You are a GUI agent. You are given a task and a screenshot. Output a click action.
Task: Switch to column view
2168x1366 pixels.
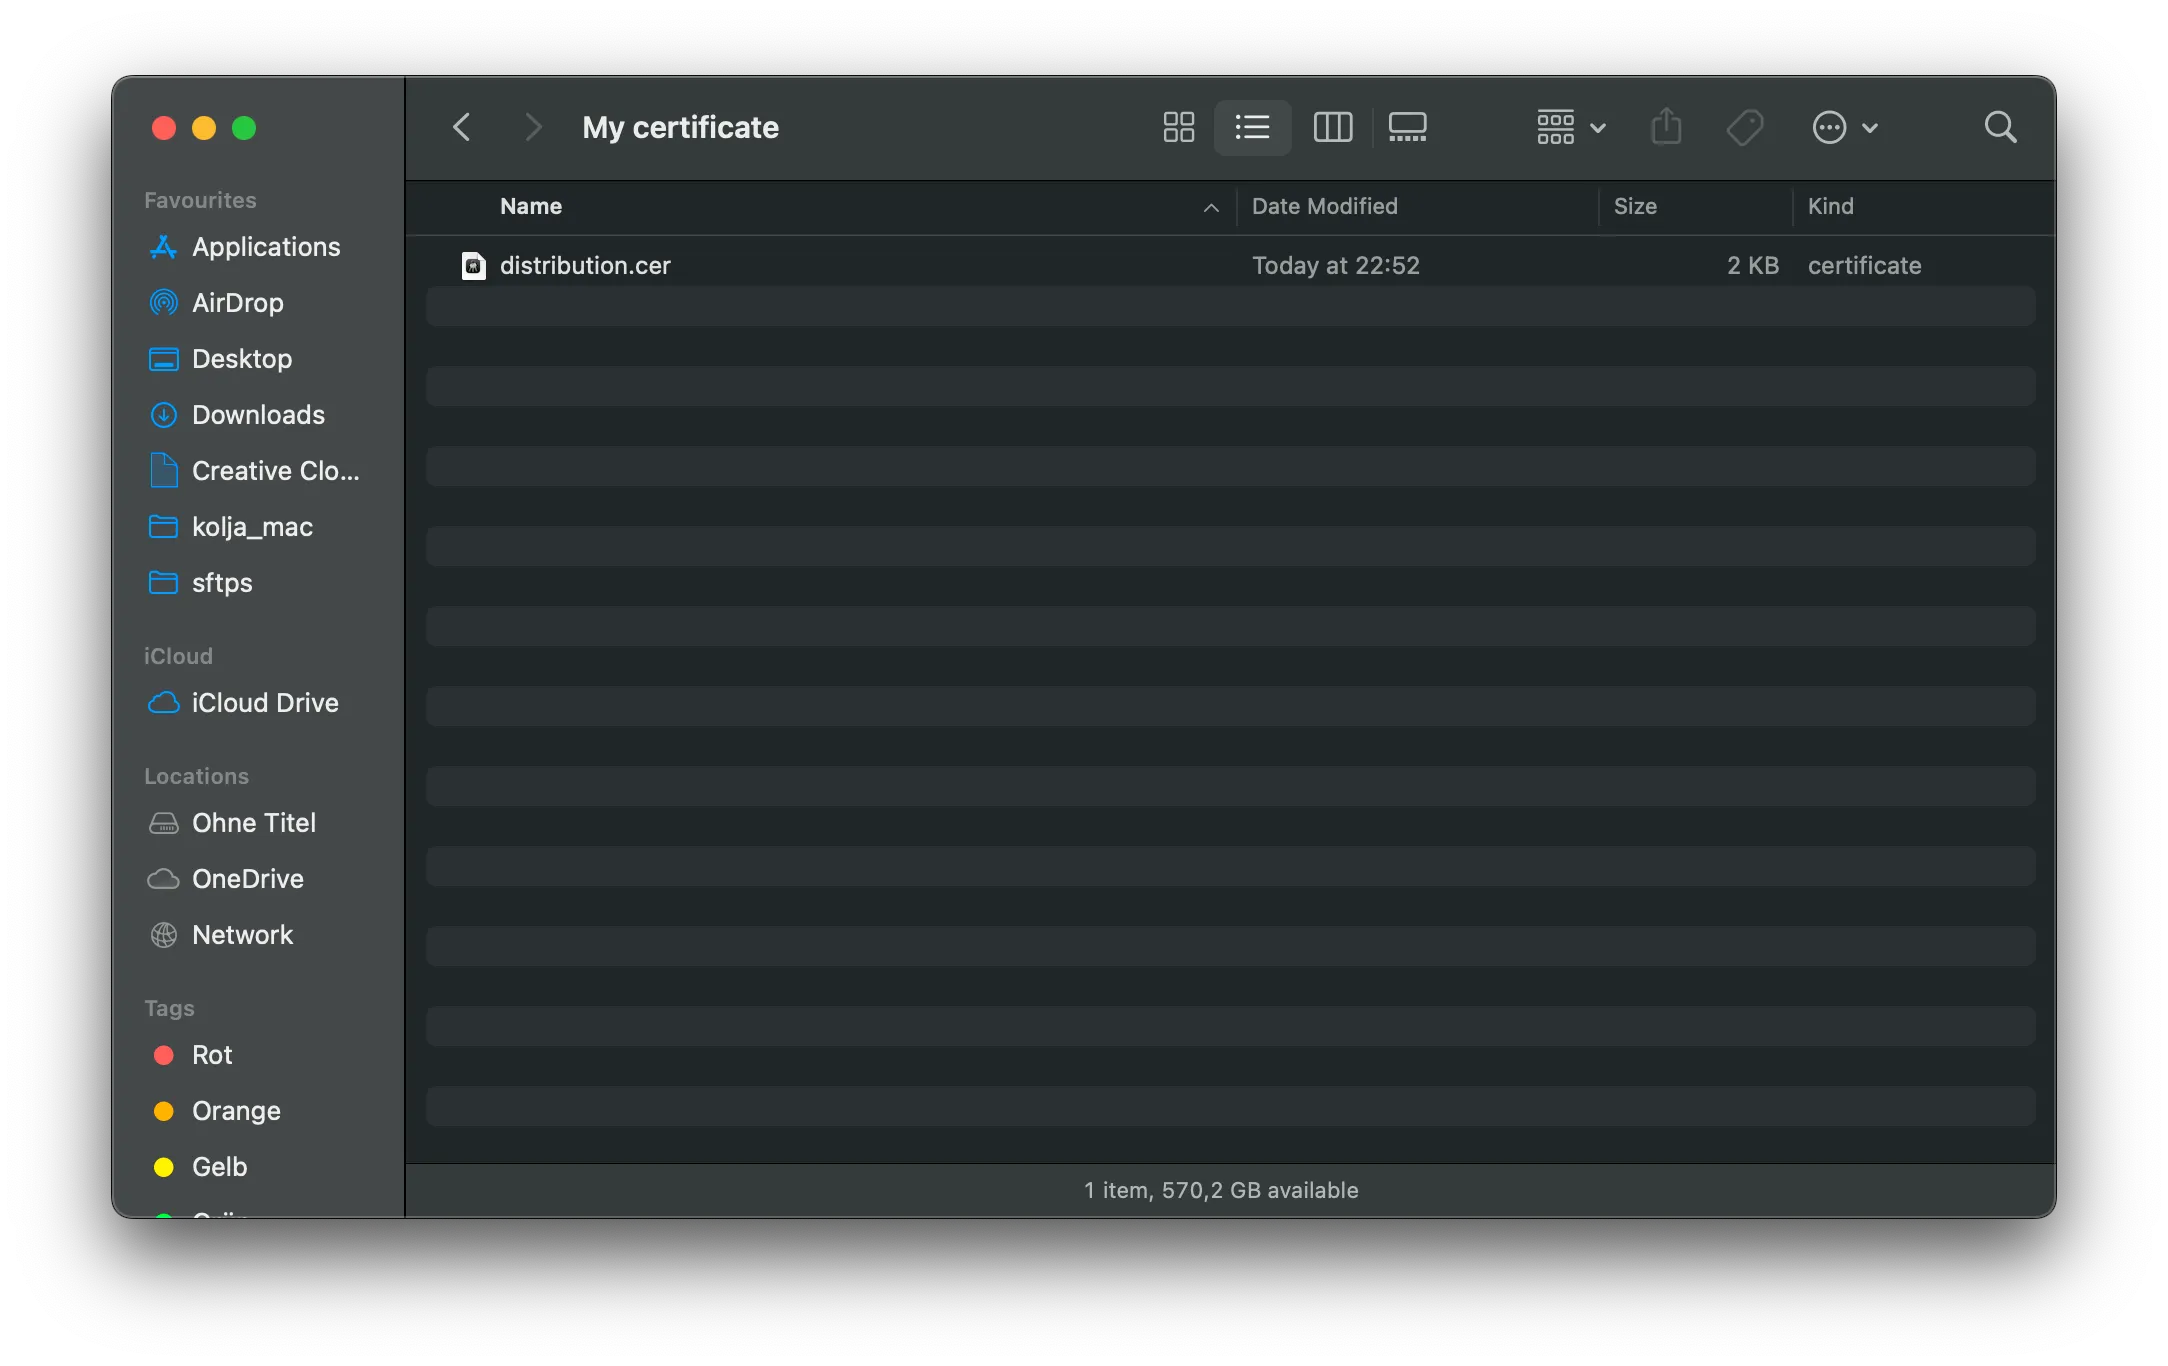click(x=1332, y=127)
